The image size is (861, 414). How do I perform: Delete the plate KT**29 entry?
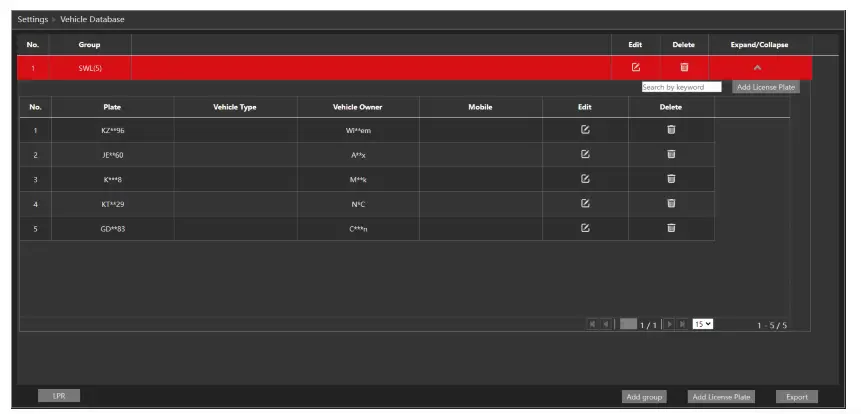click(x=671, y=205)
